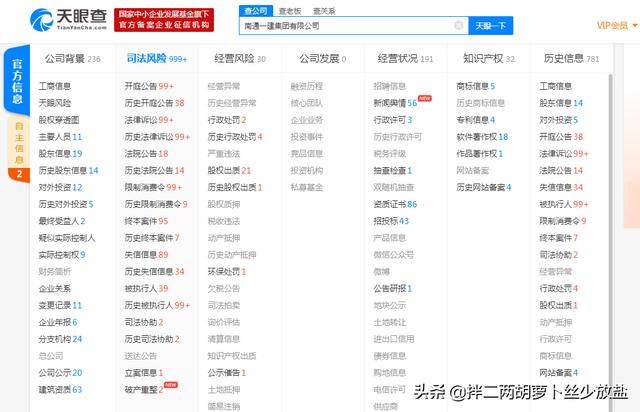Open the 公司背景 236 category

(x=72, y=59)
